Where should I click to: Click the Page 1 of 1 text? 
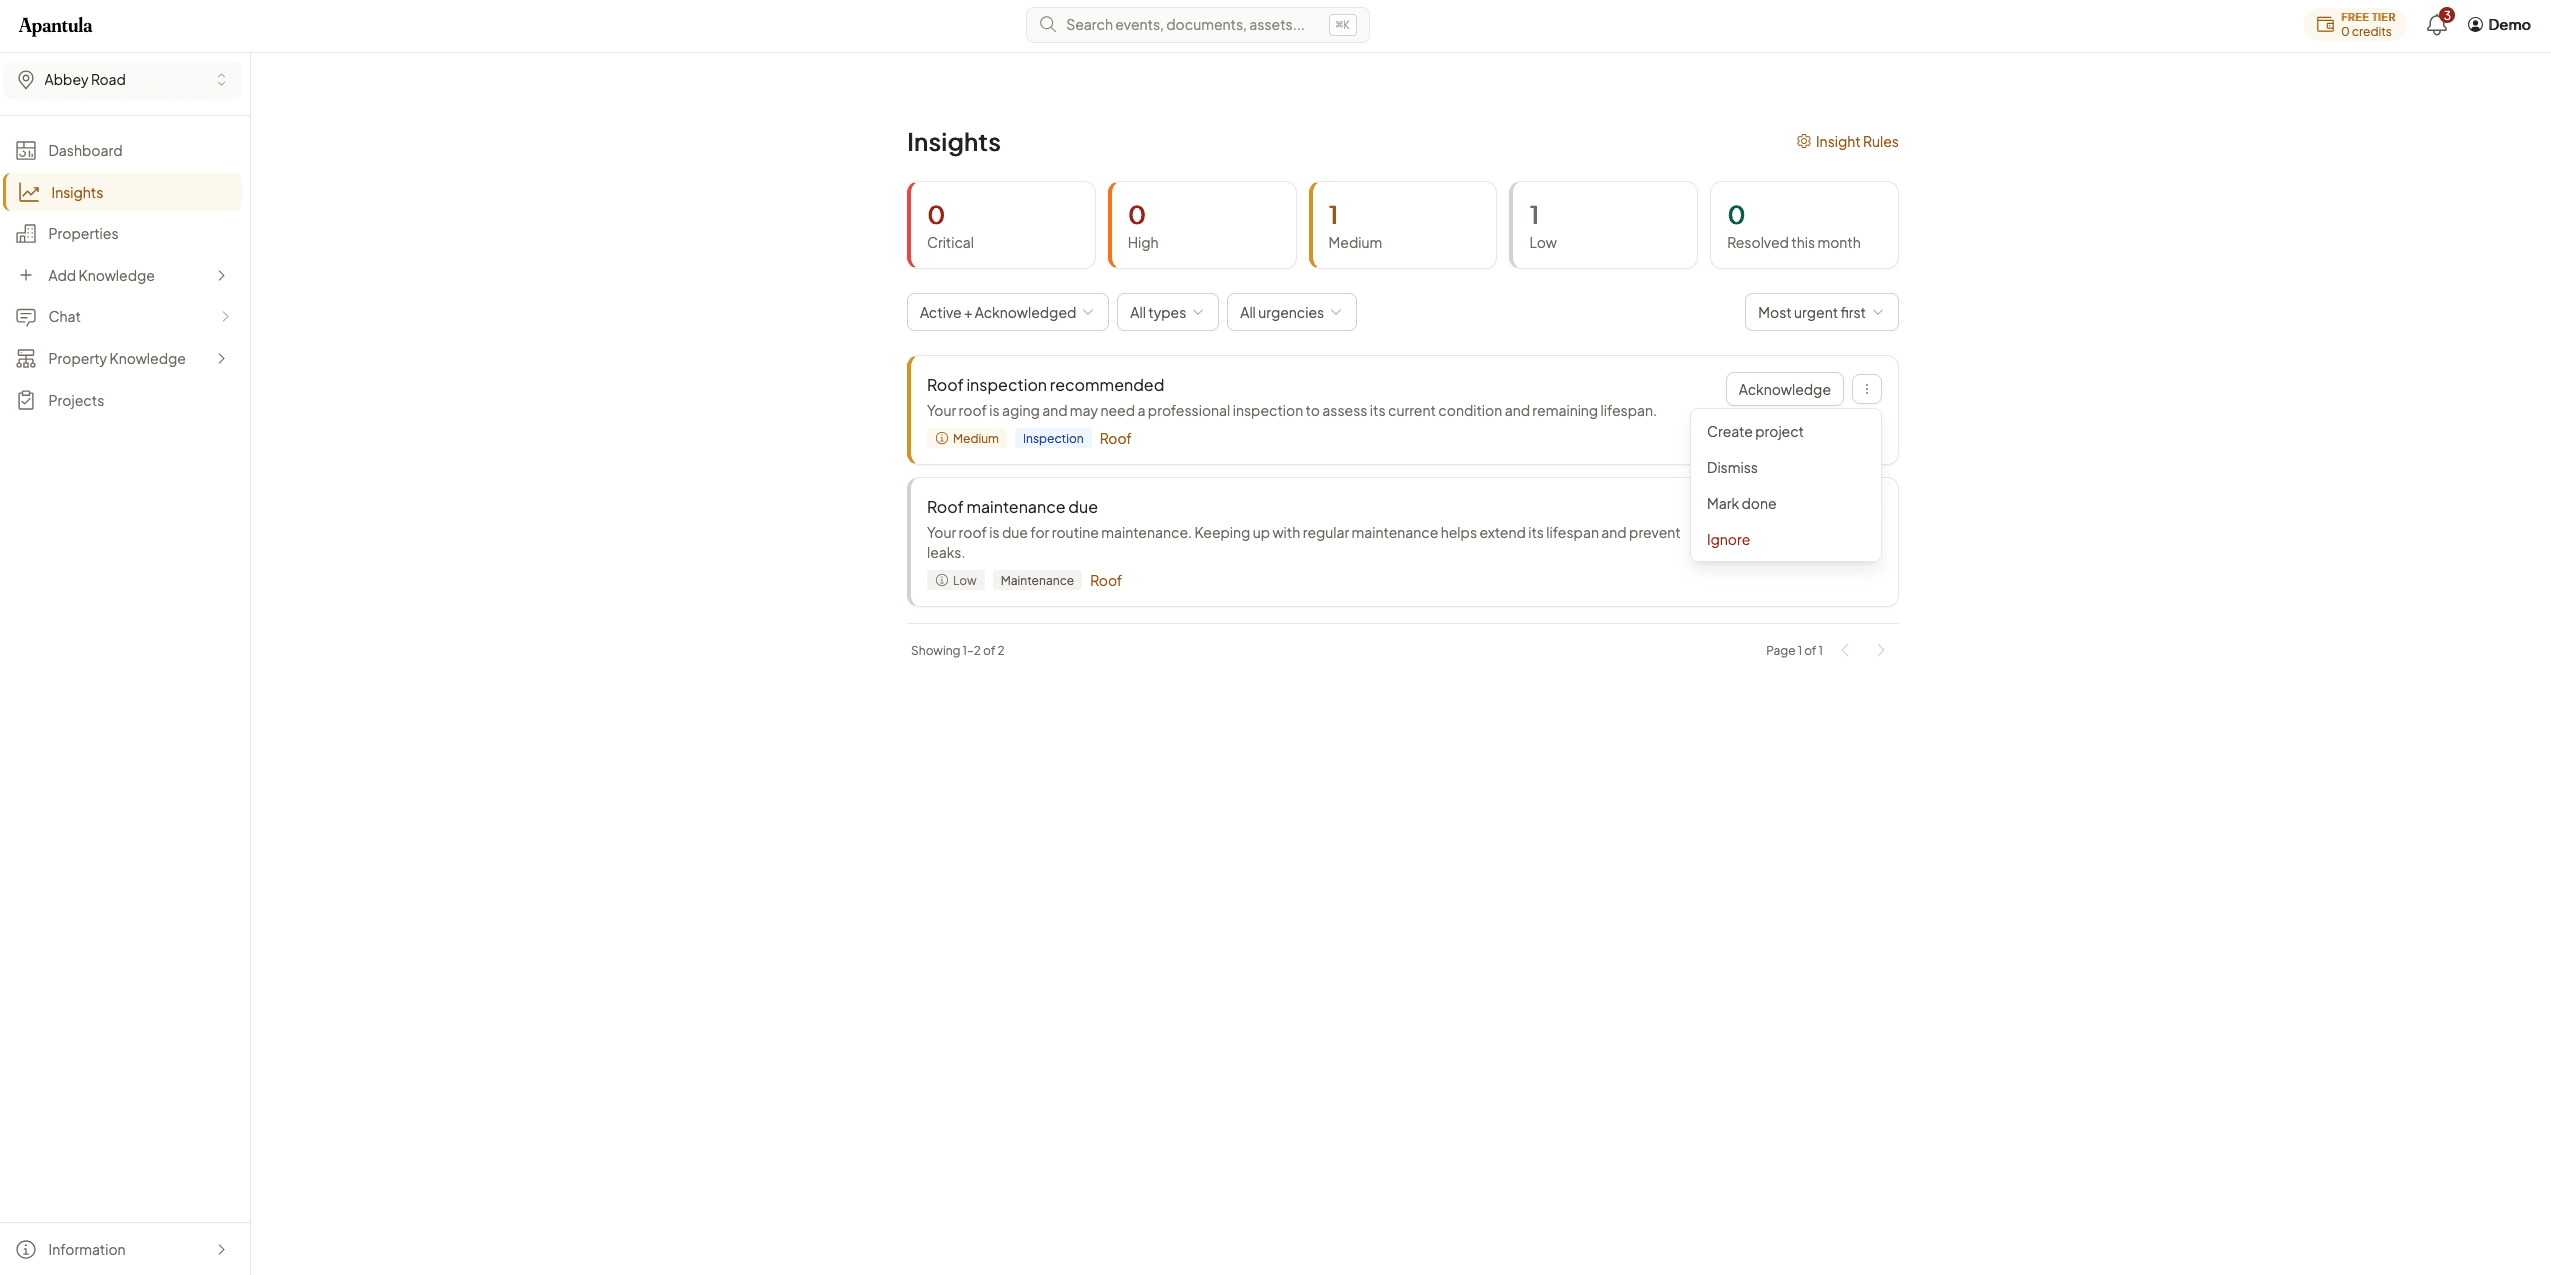pyautogui.click(x=1794, y=651)
